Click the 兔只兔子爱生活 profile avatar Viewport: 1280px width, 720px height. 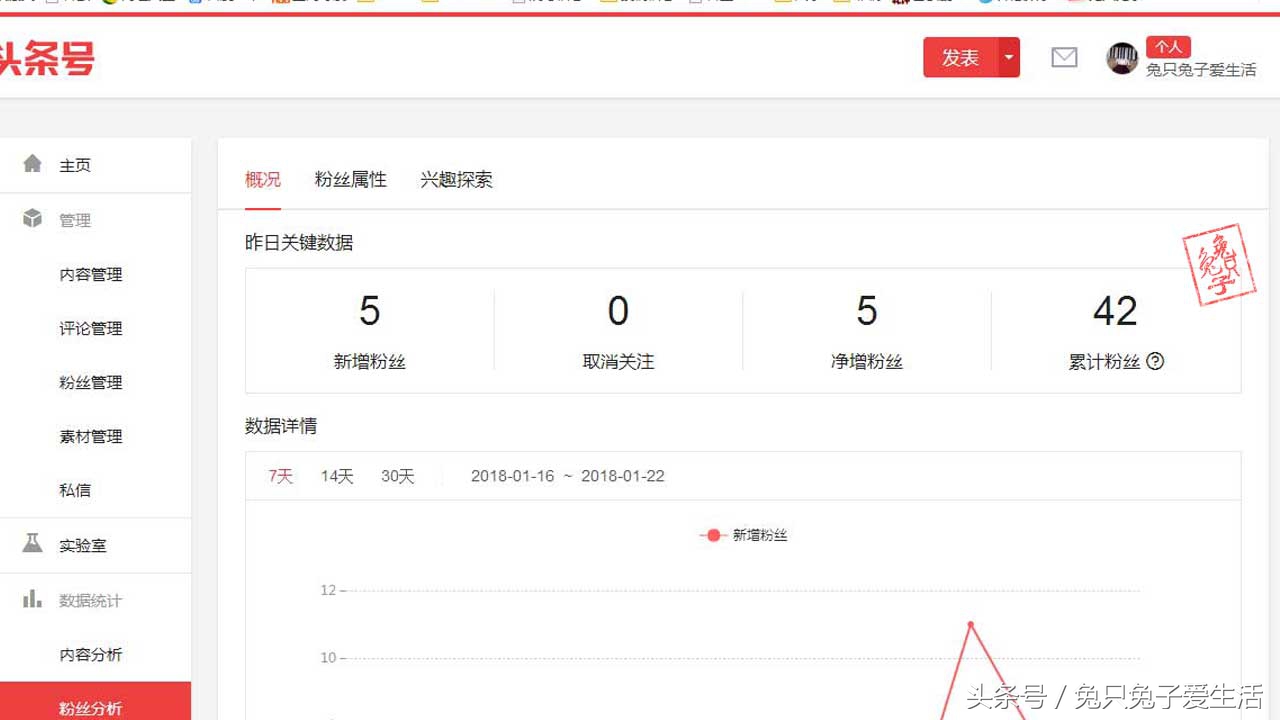(x=1122, y=58)
